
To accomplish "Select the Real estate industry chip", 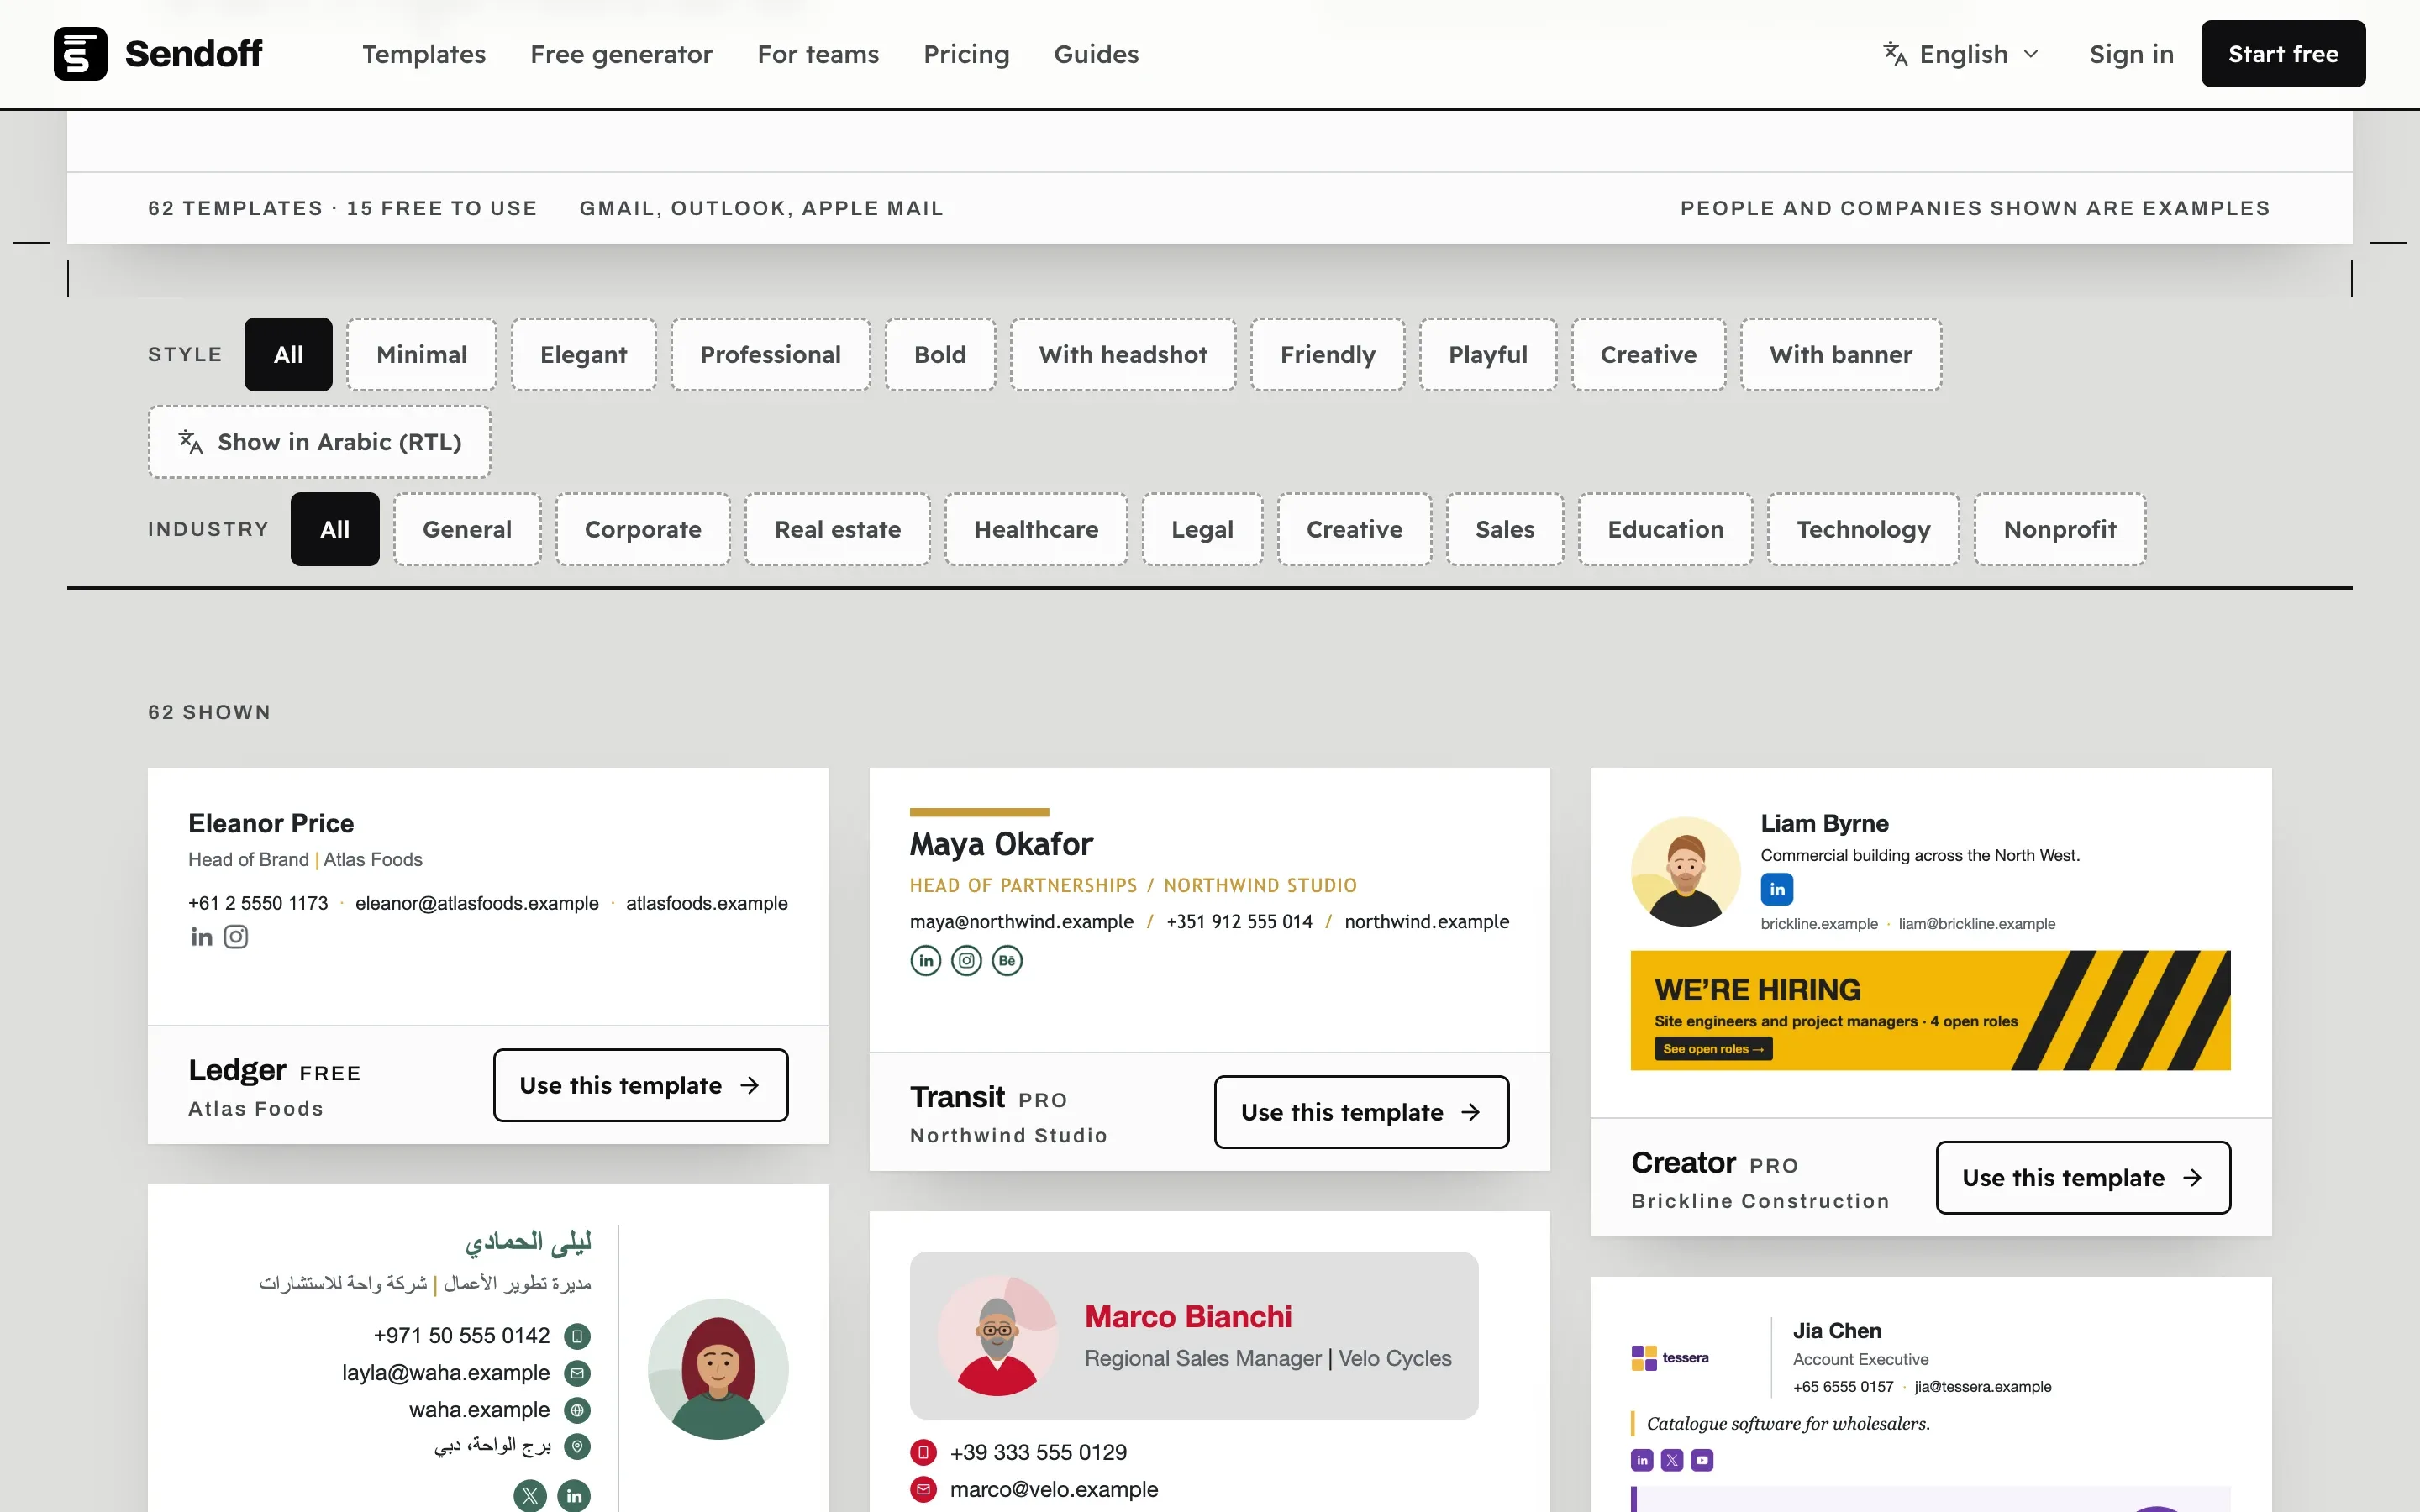I will point(838,529).
